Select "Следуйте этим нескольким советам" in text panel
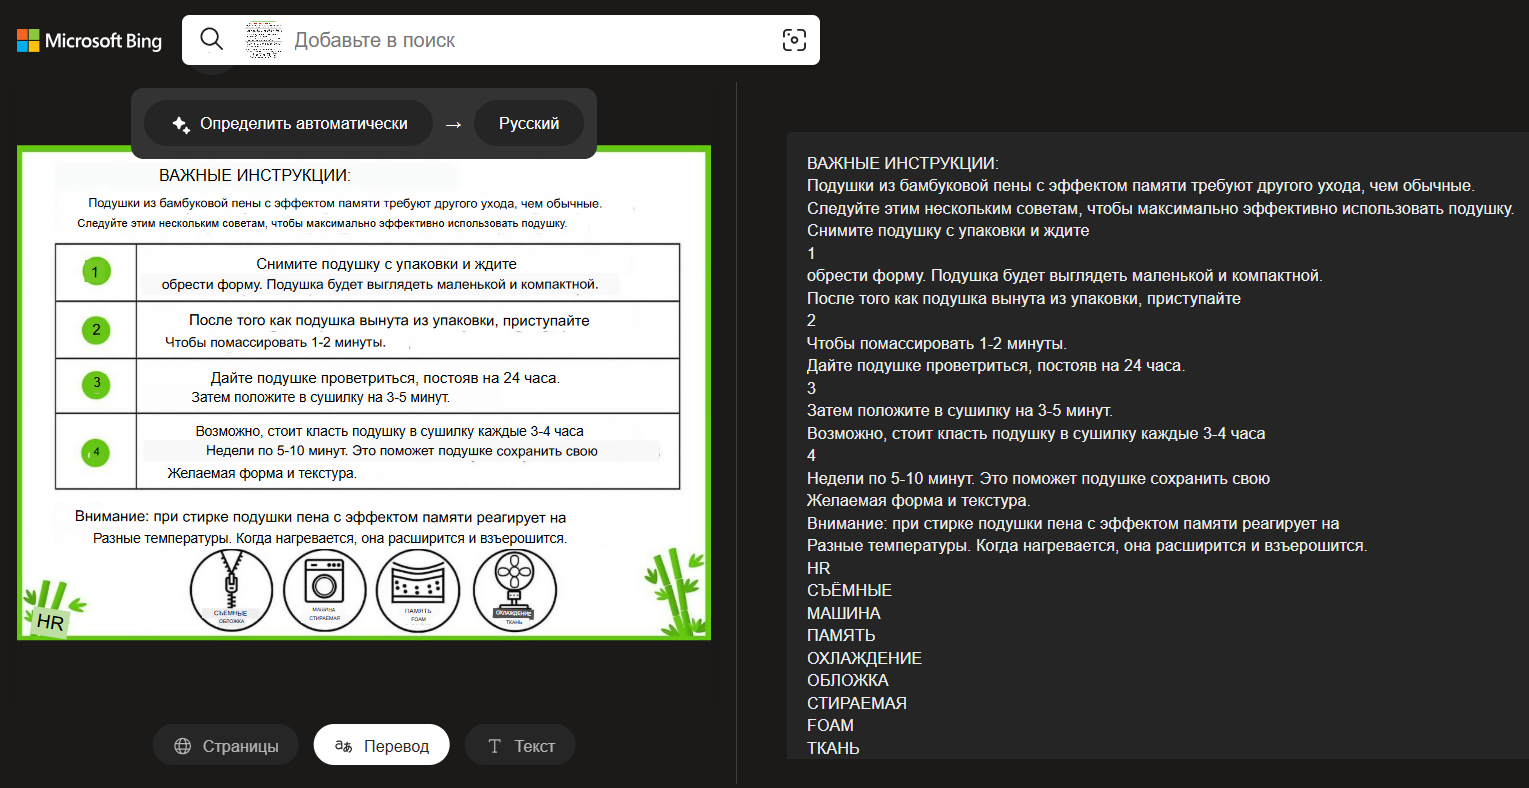 pos(1161,209)
